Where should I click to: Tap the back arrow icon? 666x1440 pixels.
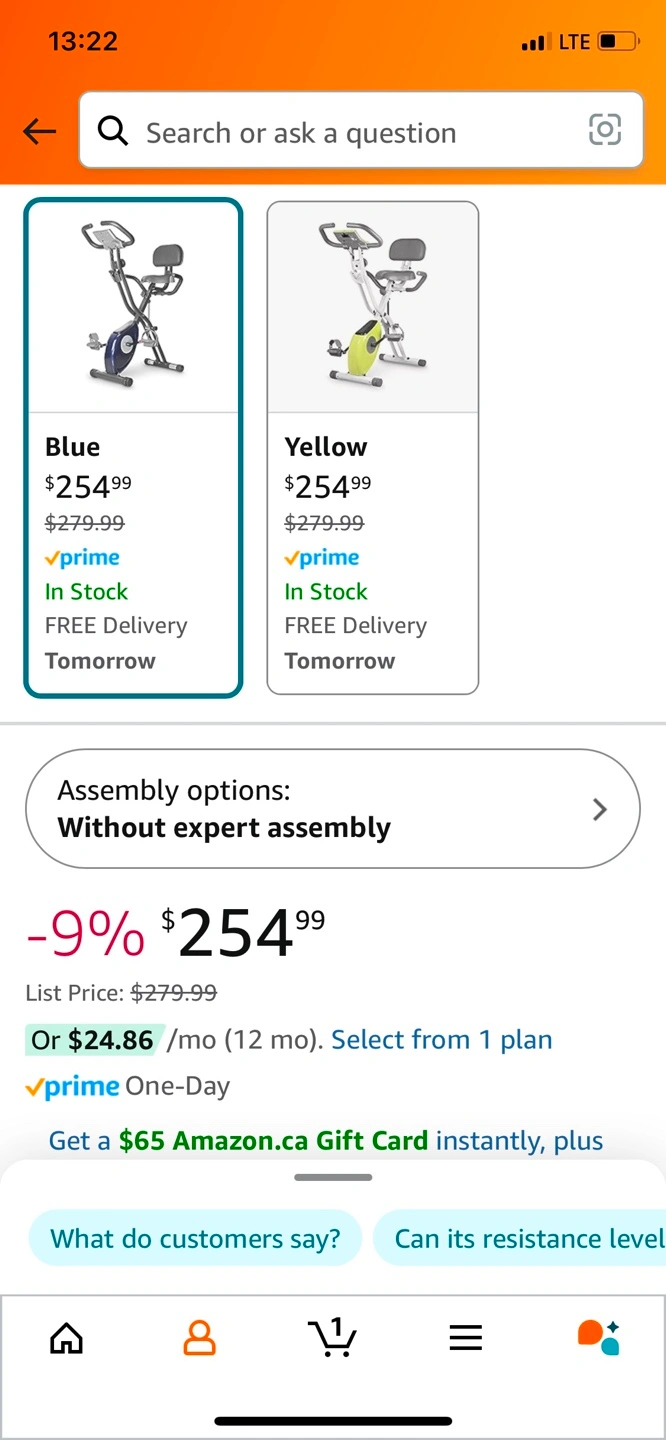(x=40, y=131)
